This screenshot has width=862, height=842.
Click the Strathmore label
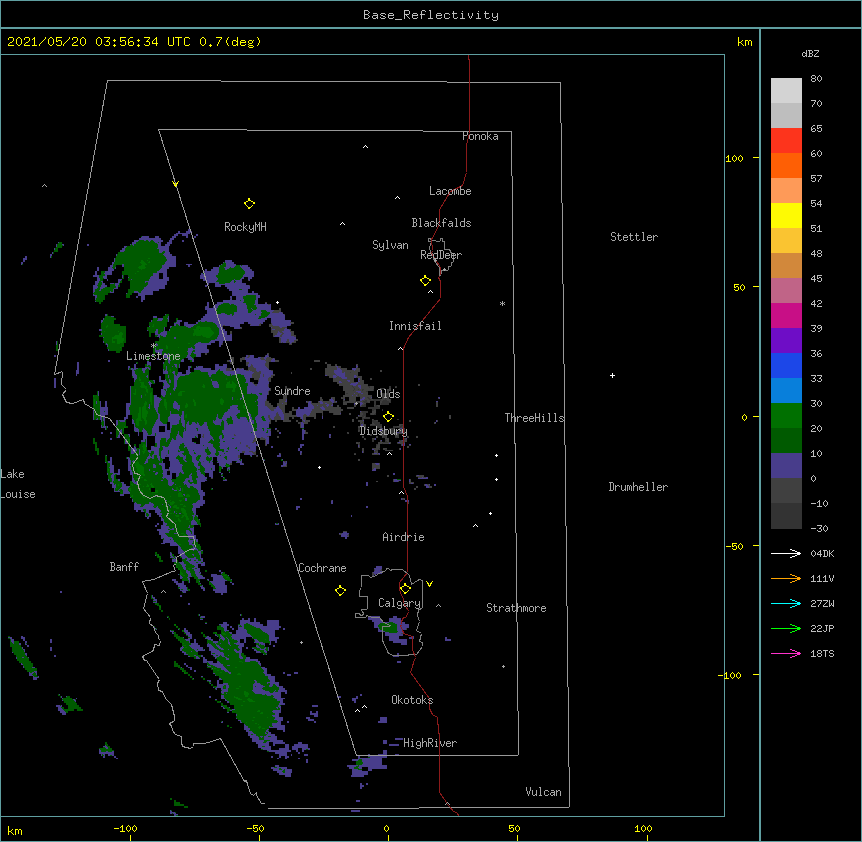[516, 608]
